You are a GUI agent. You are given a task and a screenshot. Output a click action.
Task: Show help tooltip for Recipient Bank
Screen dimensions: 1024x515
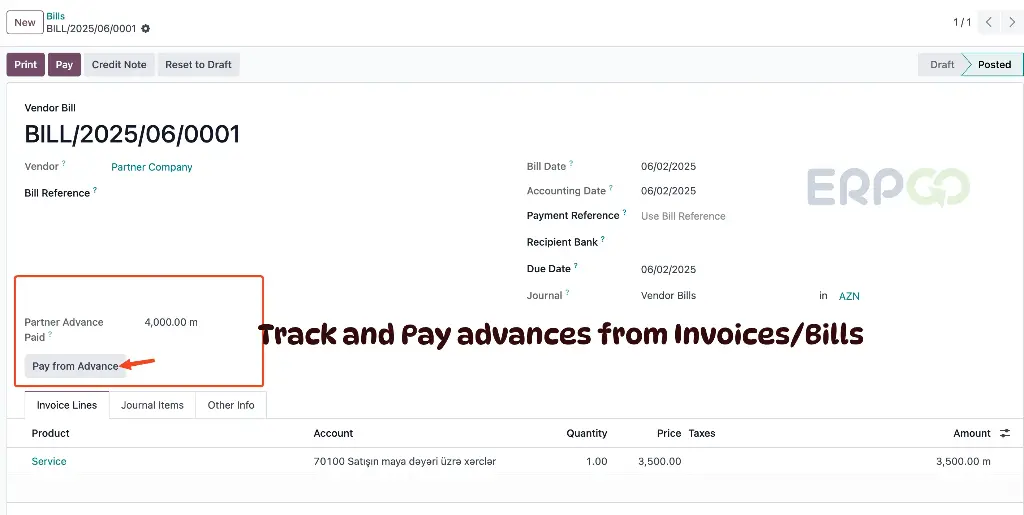[602, 239]
